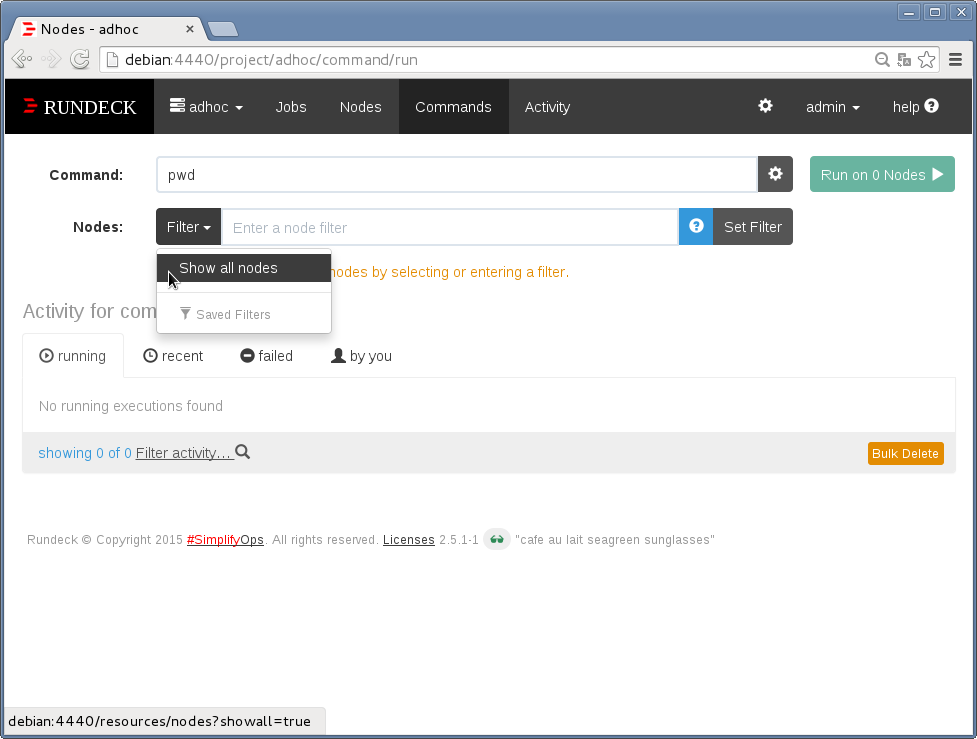Open a new browser tab
Image resolution: width=977 pixels, height=739 pixels.
pos(222,29)
